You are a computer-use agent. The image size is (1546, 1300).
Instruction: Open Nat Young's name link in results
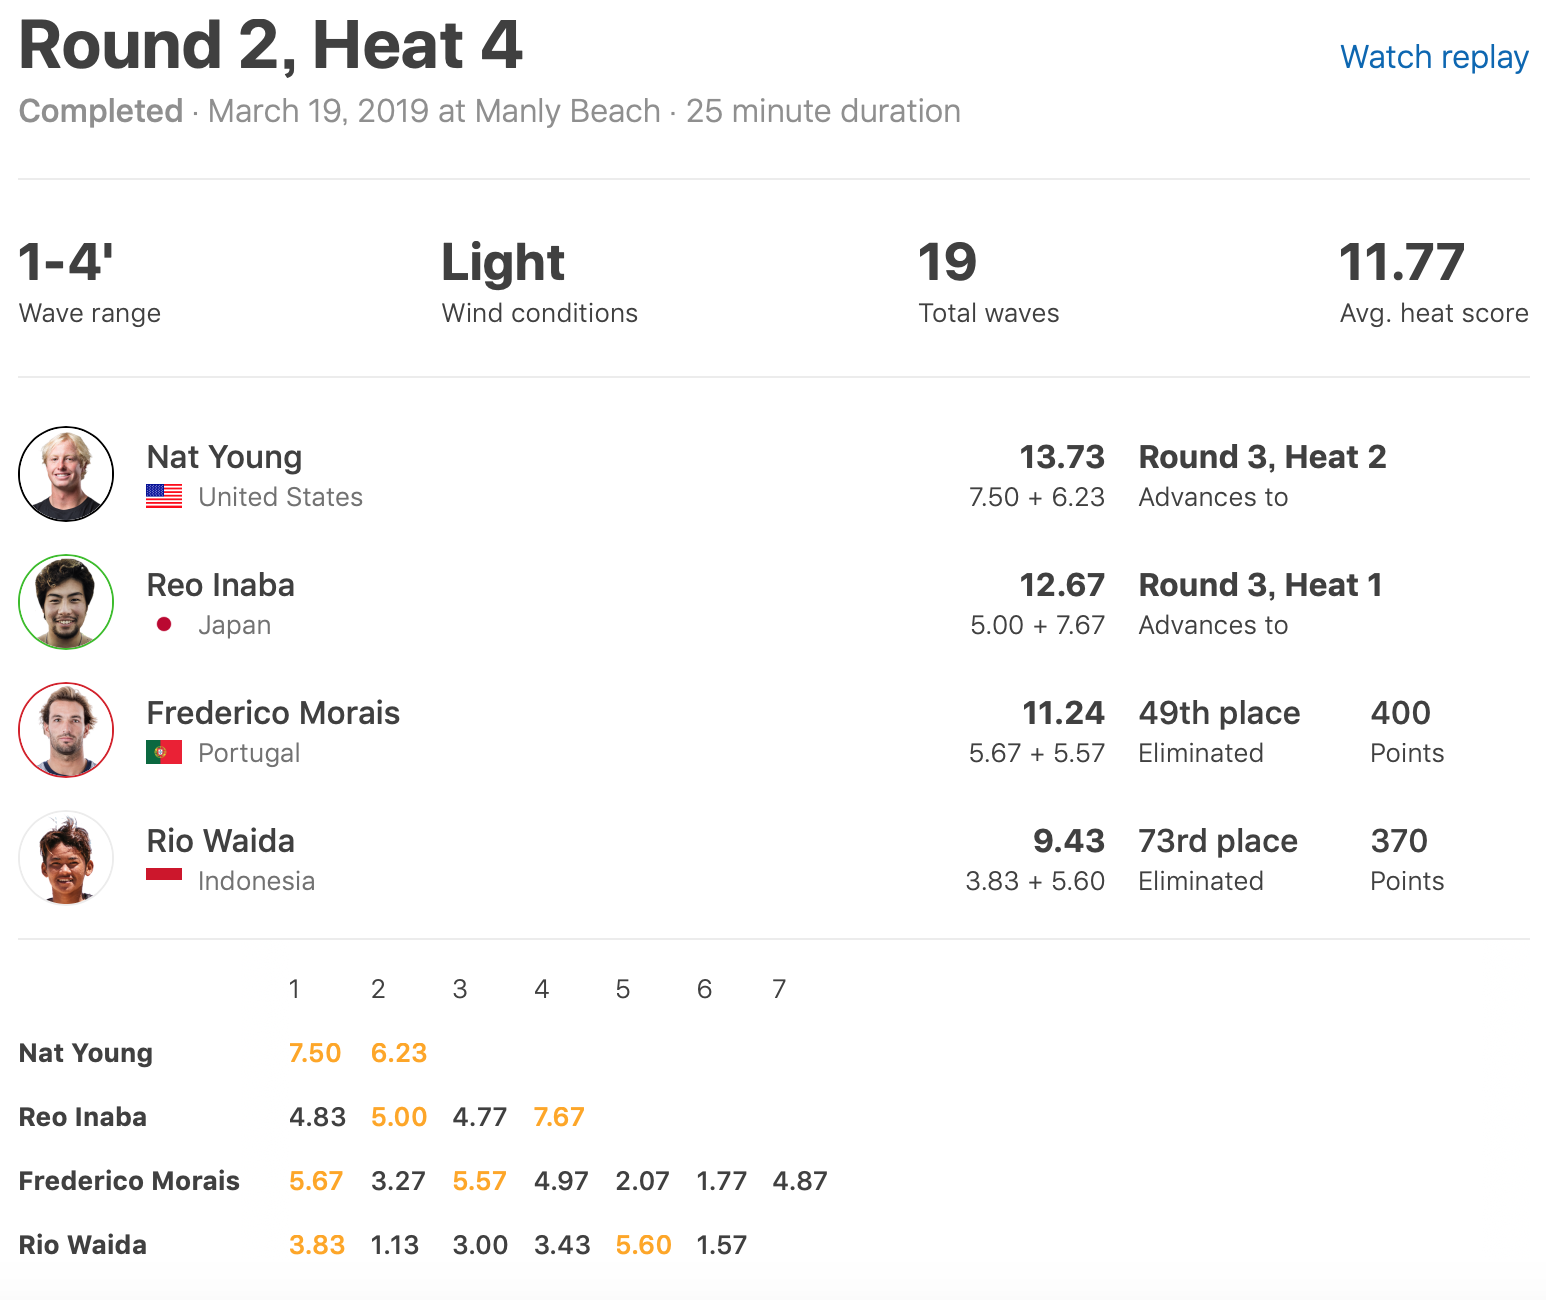224,457
